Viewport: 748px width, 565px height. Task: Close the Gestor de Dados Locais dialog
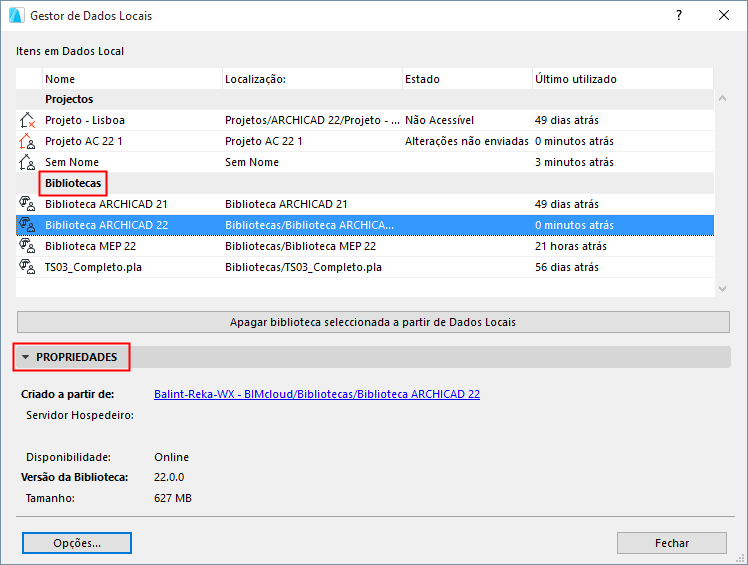point(724,16)
